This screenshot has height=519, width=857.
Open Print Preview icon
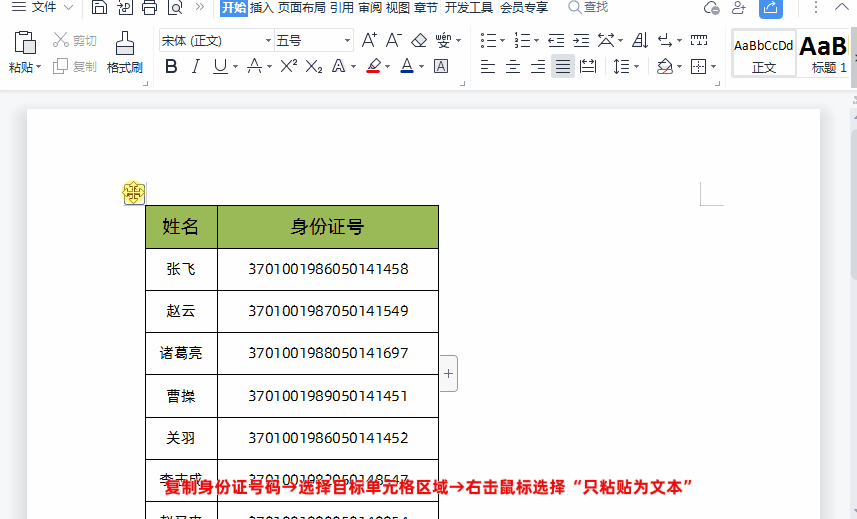[x=175, y=7]
